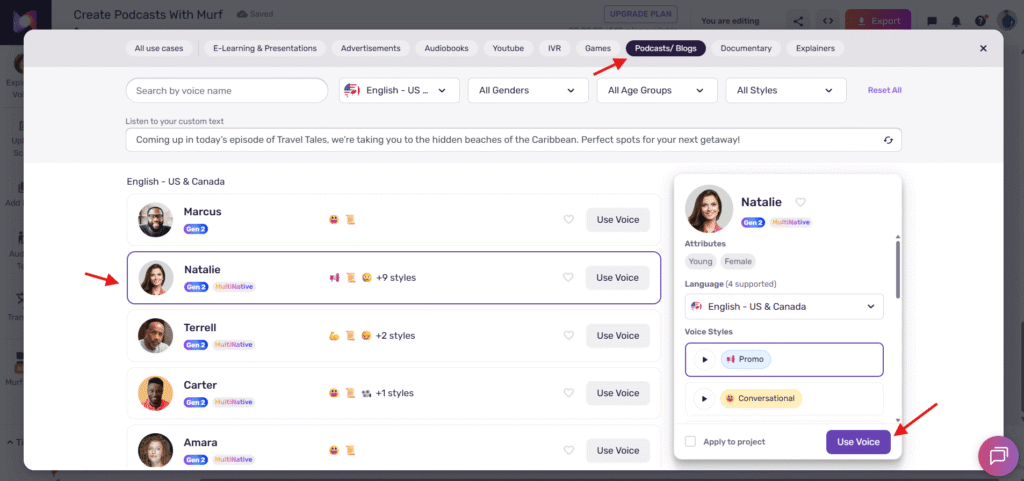Open the All Age Groups dropdown

coord(657,90)
